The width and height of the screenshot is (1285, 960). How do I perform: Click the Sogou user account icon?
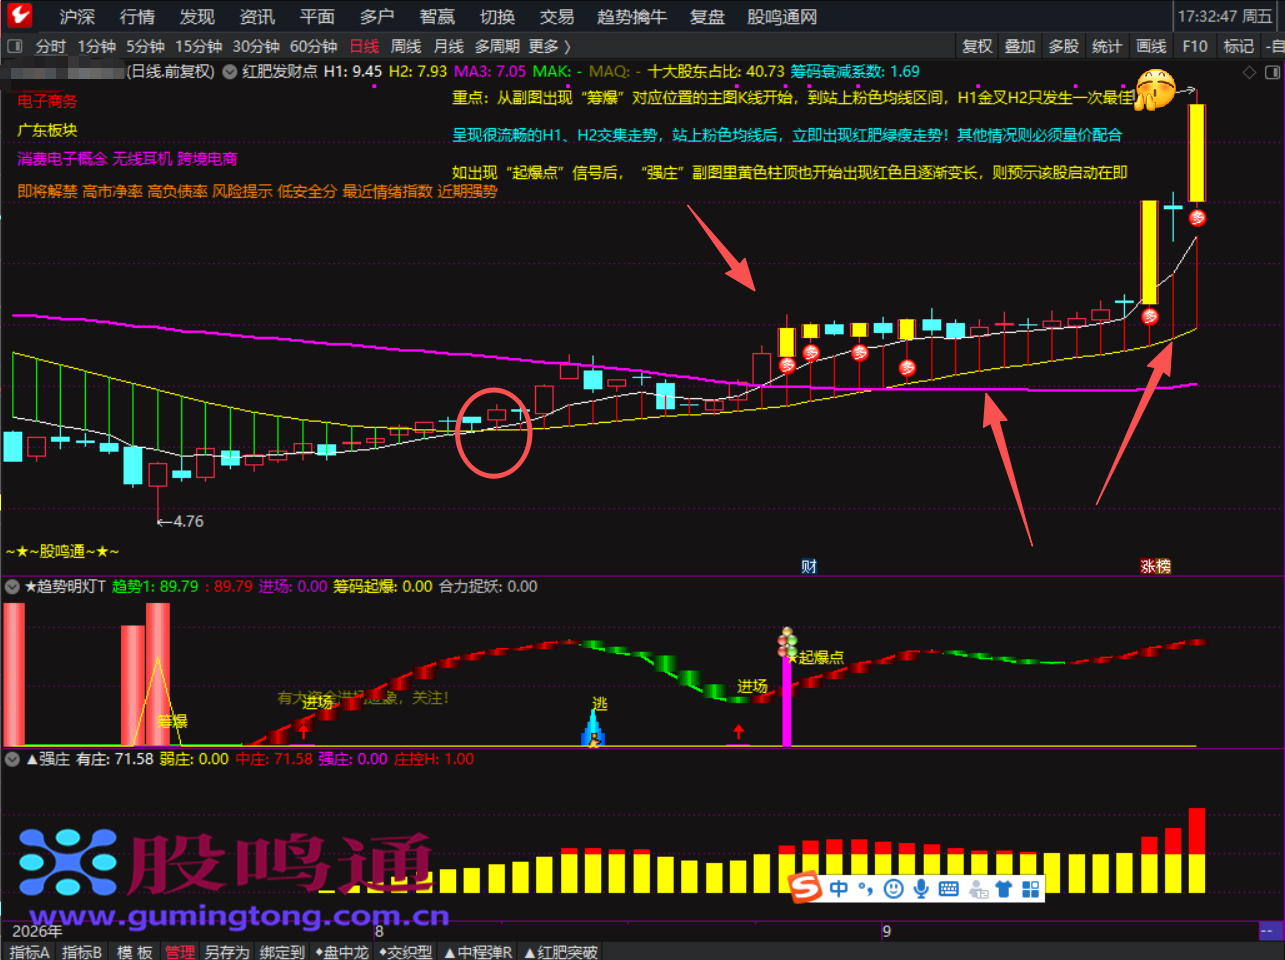(x=978, y=889)
